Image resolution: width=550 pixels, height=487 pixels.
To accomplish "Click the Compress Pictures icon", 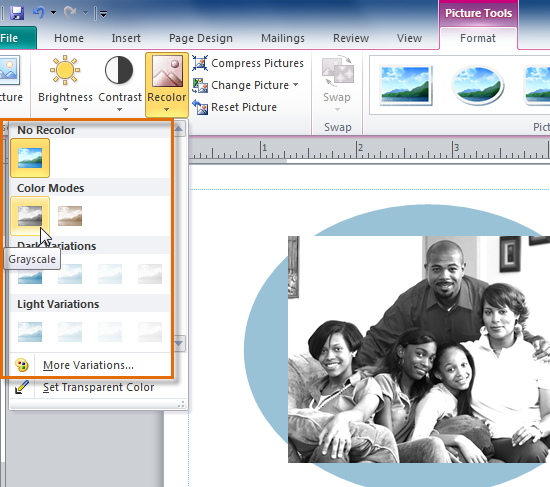I will pyautogui.click(x=200, y=63).
